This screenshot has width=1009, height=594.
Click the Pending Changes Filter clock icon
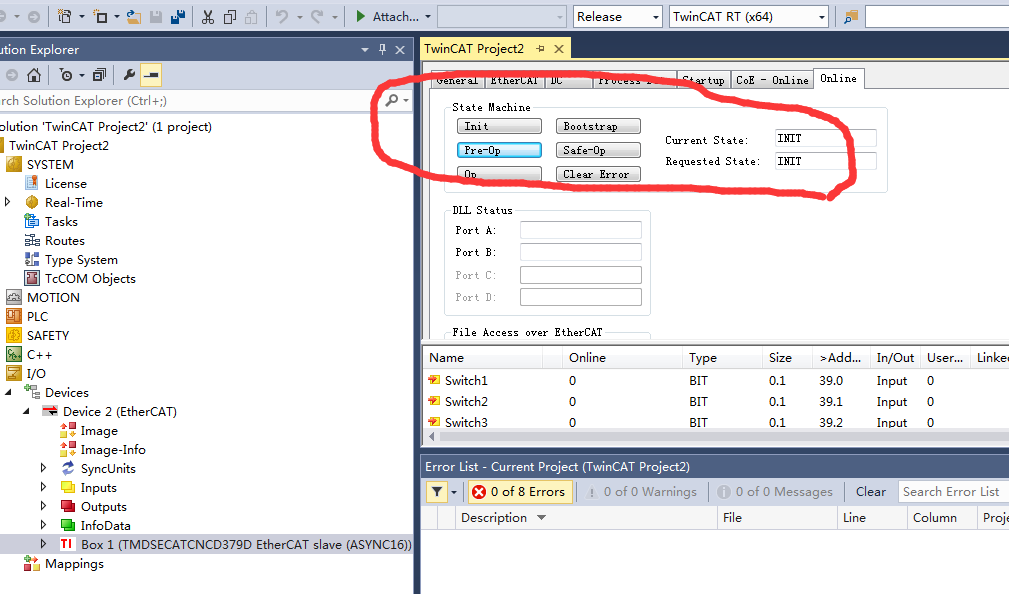(x=66, y=75)
